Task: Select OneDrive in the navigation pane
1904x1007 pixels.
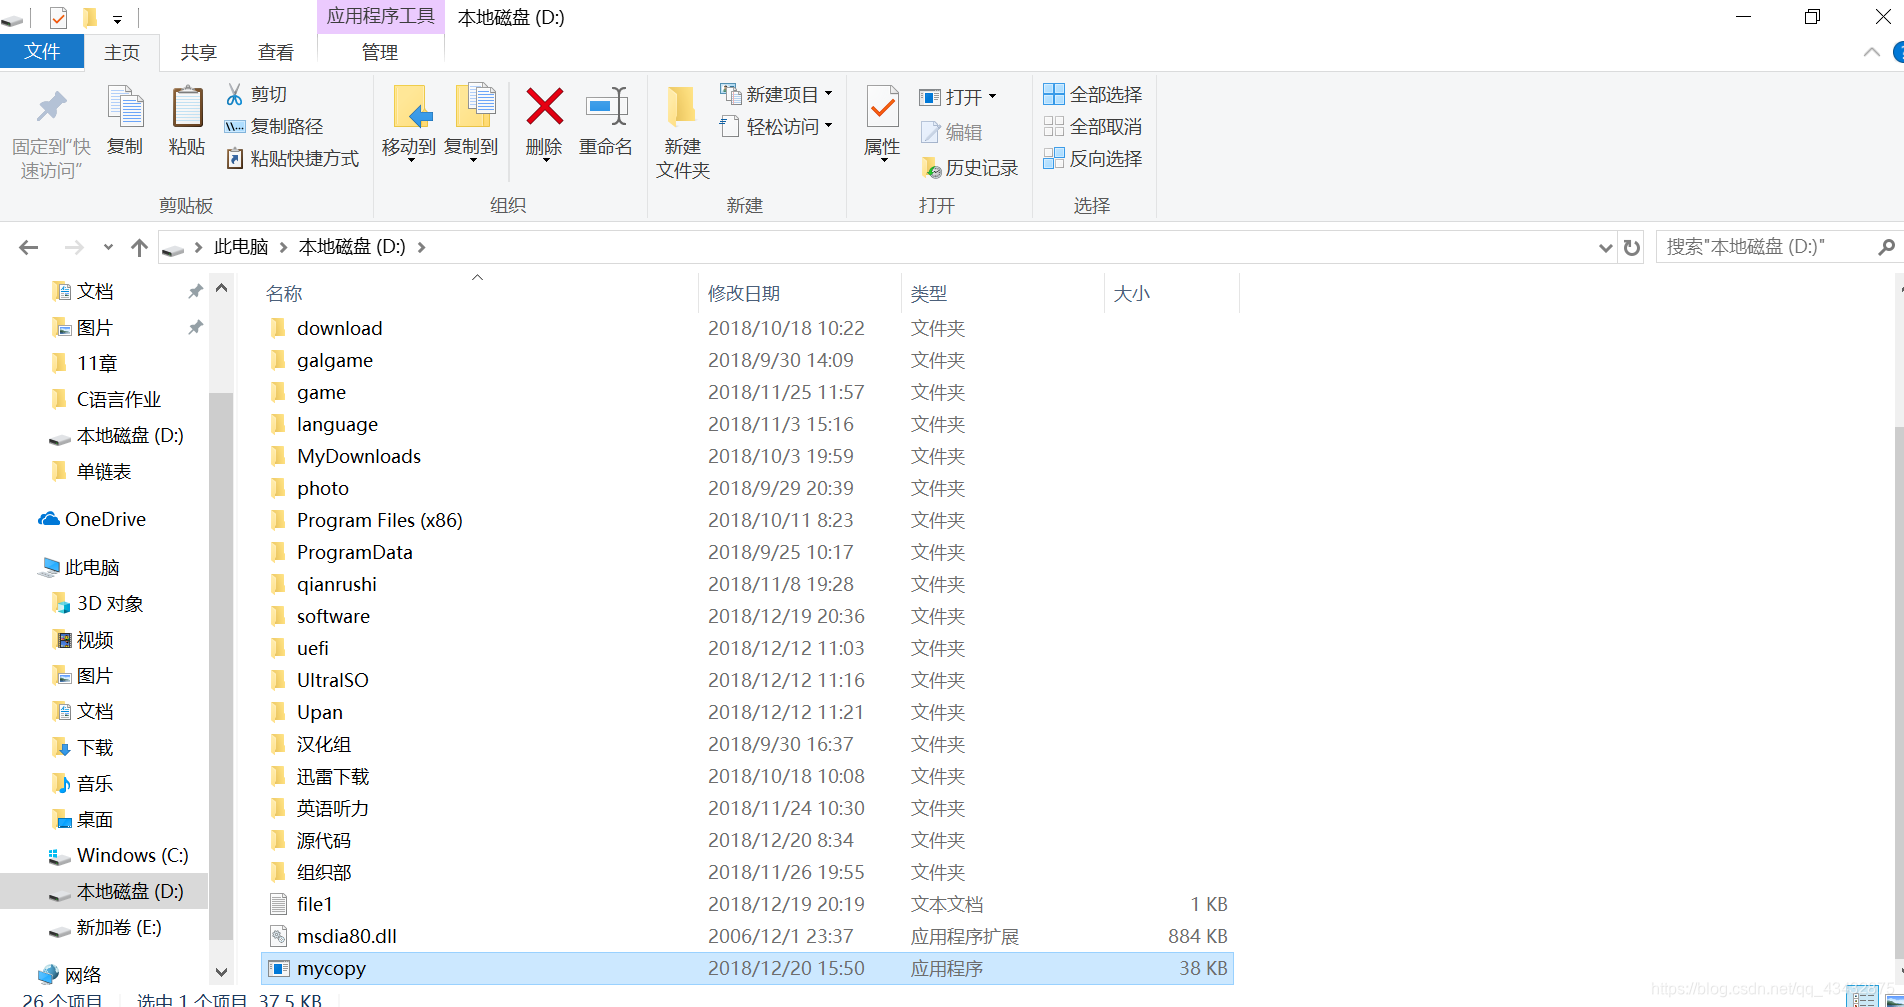Action: [x=93, y=520]
